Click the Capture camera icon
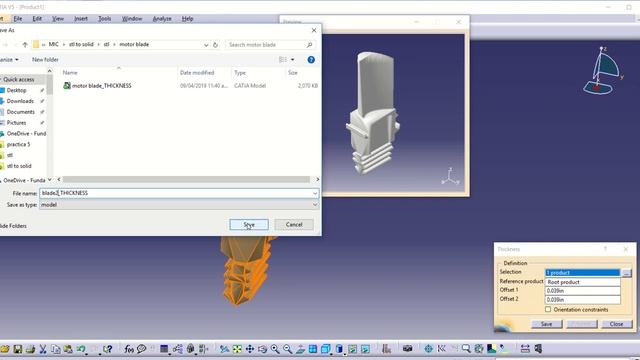640x360 pixels. coord(407,349)
